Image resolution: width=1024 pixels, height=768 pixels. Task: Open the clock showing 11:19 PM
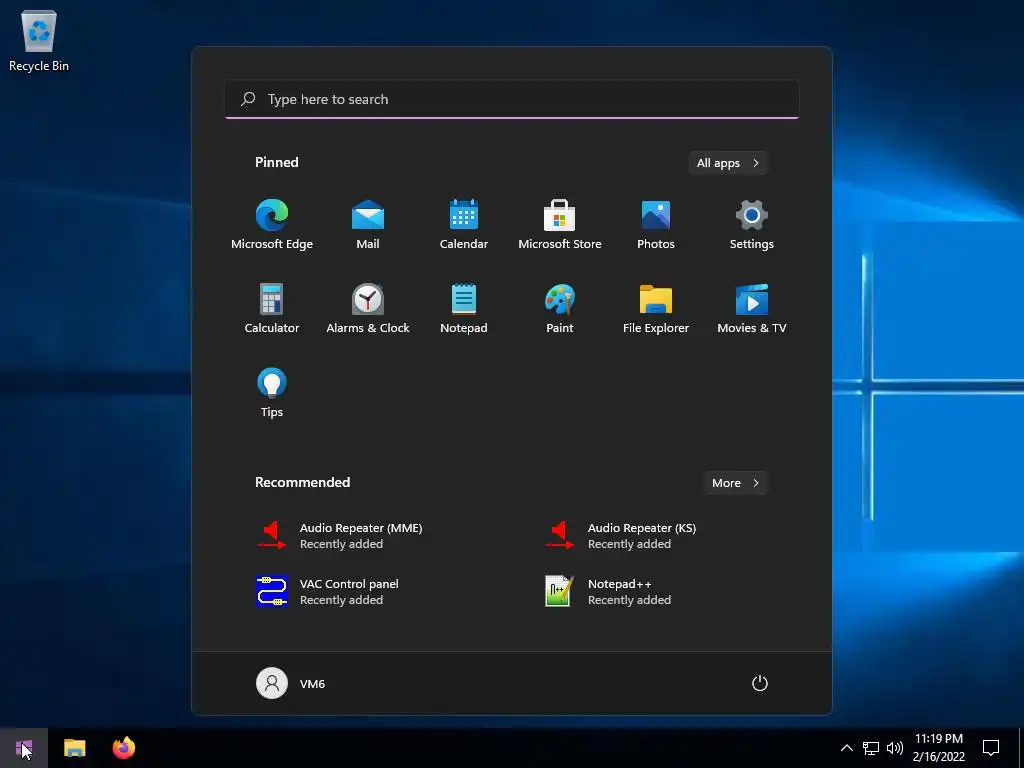pos(938,748)
